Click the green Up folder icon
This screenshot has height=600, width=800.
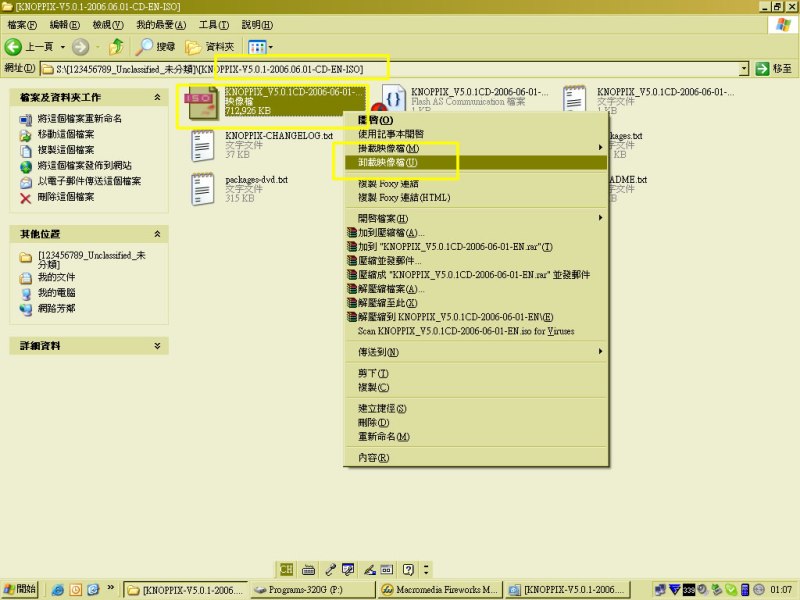[116, 47]
